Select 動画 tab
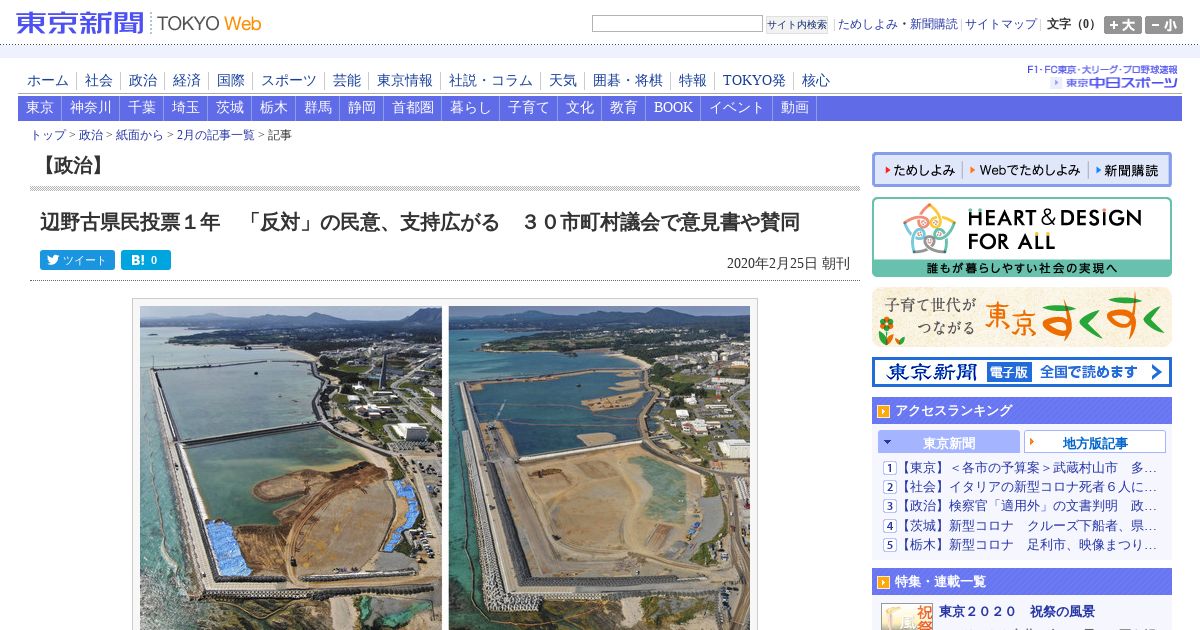 point(795,108)
